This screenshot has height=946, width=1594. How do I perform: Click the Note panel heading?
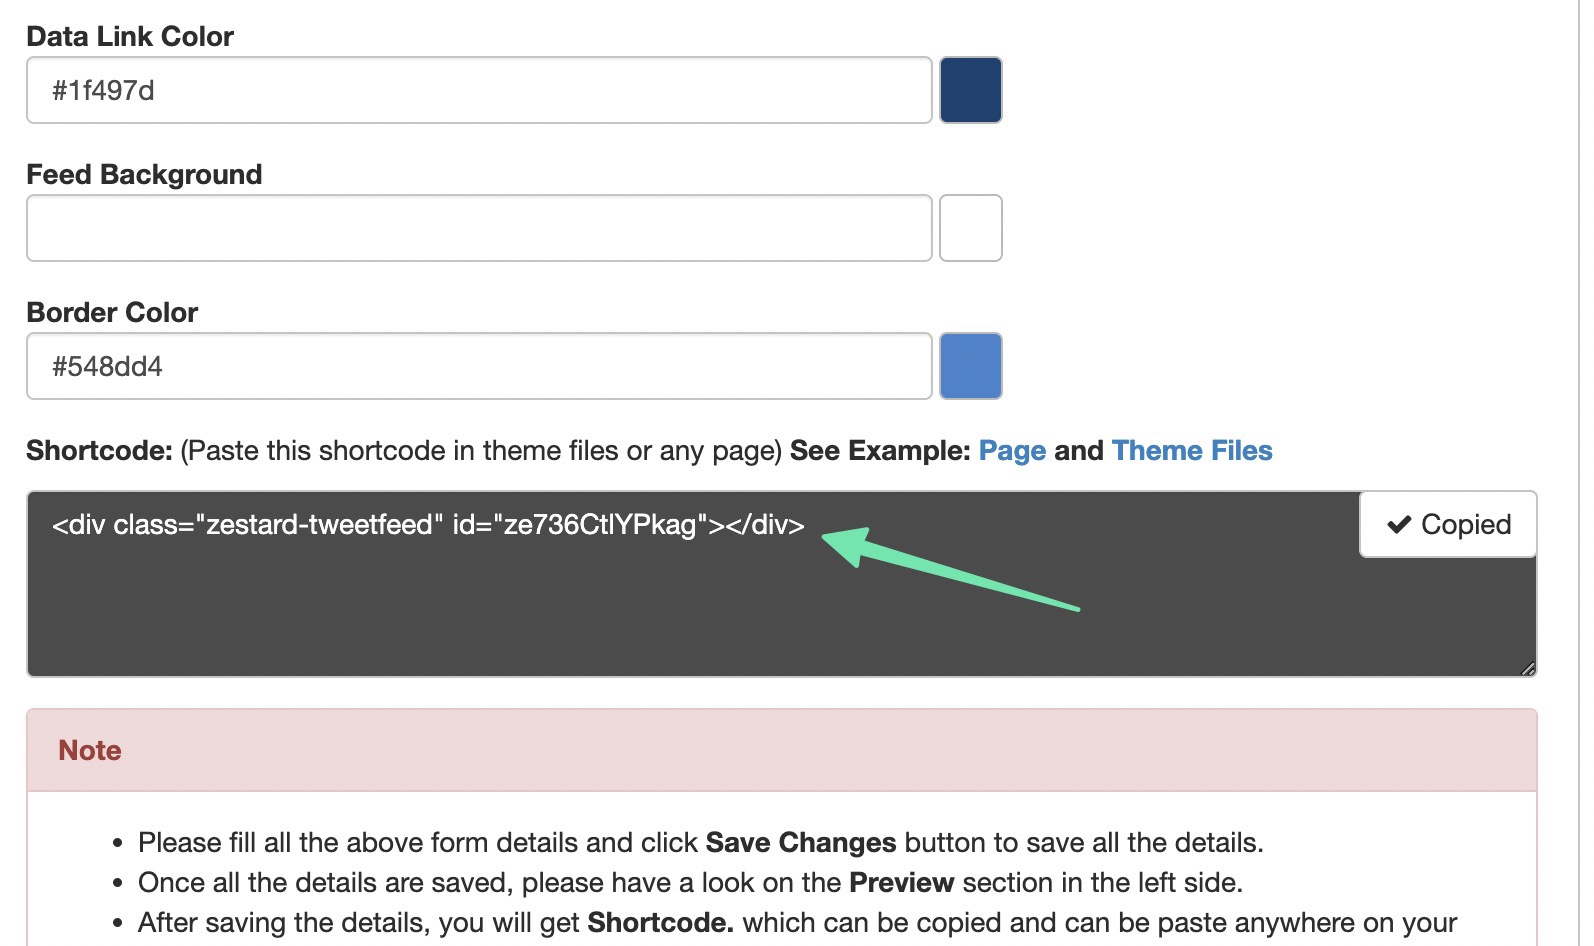pos(90,750)
